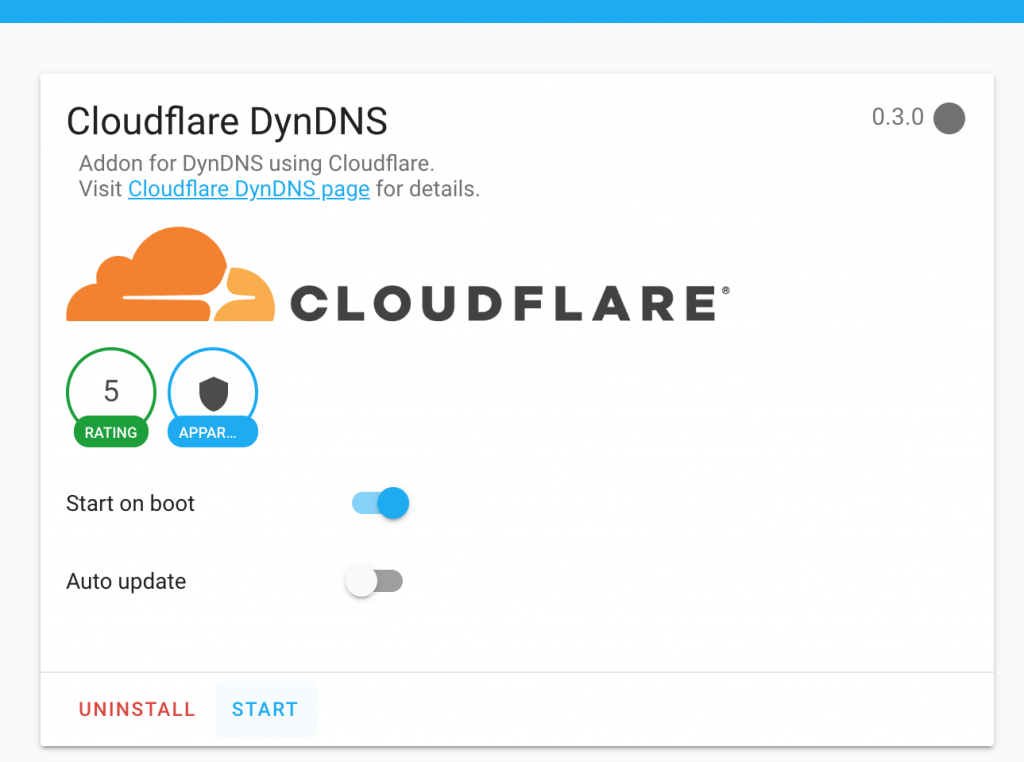Click the Start on boot label
Image resolution: width=1024 pixels, height=762 pixels.
[x=130, y=503]
